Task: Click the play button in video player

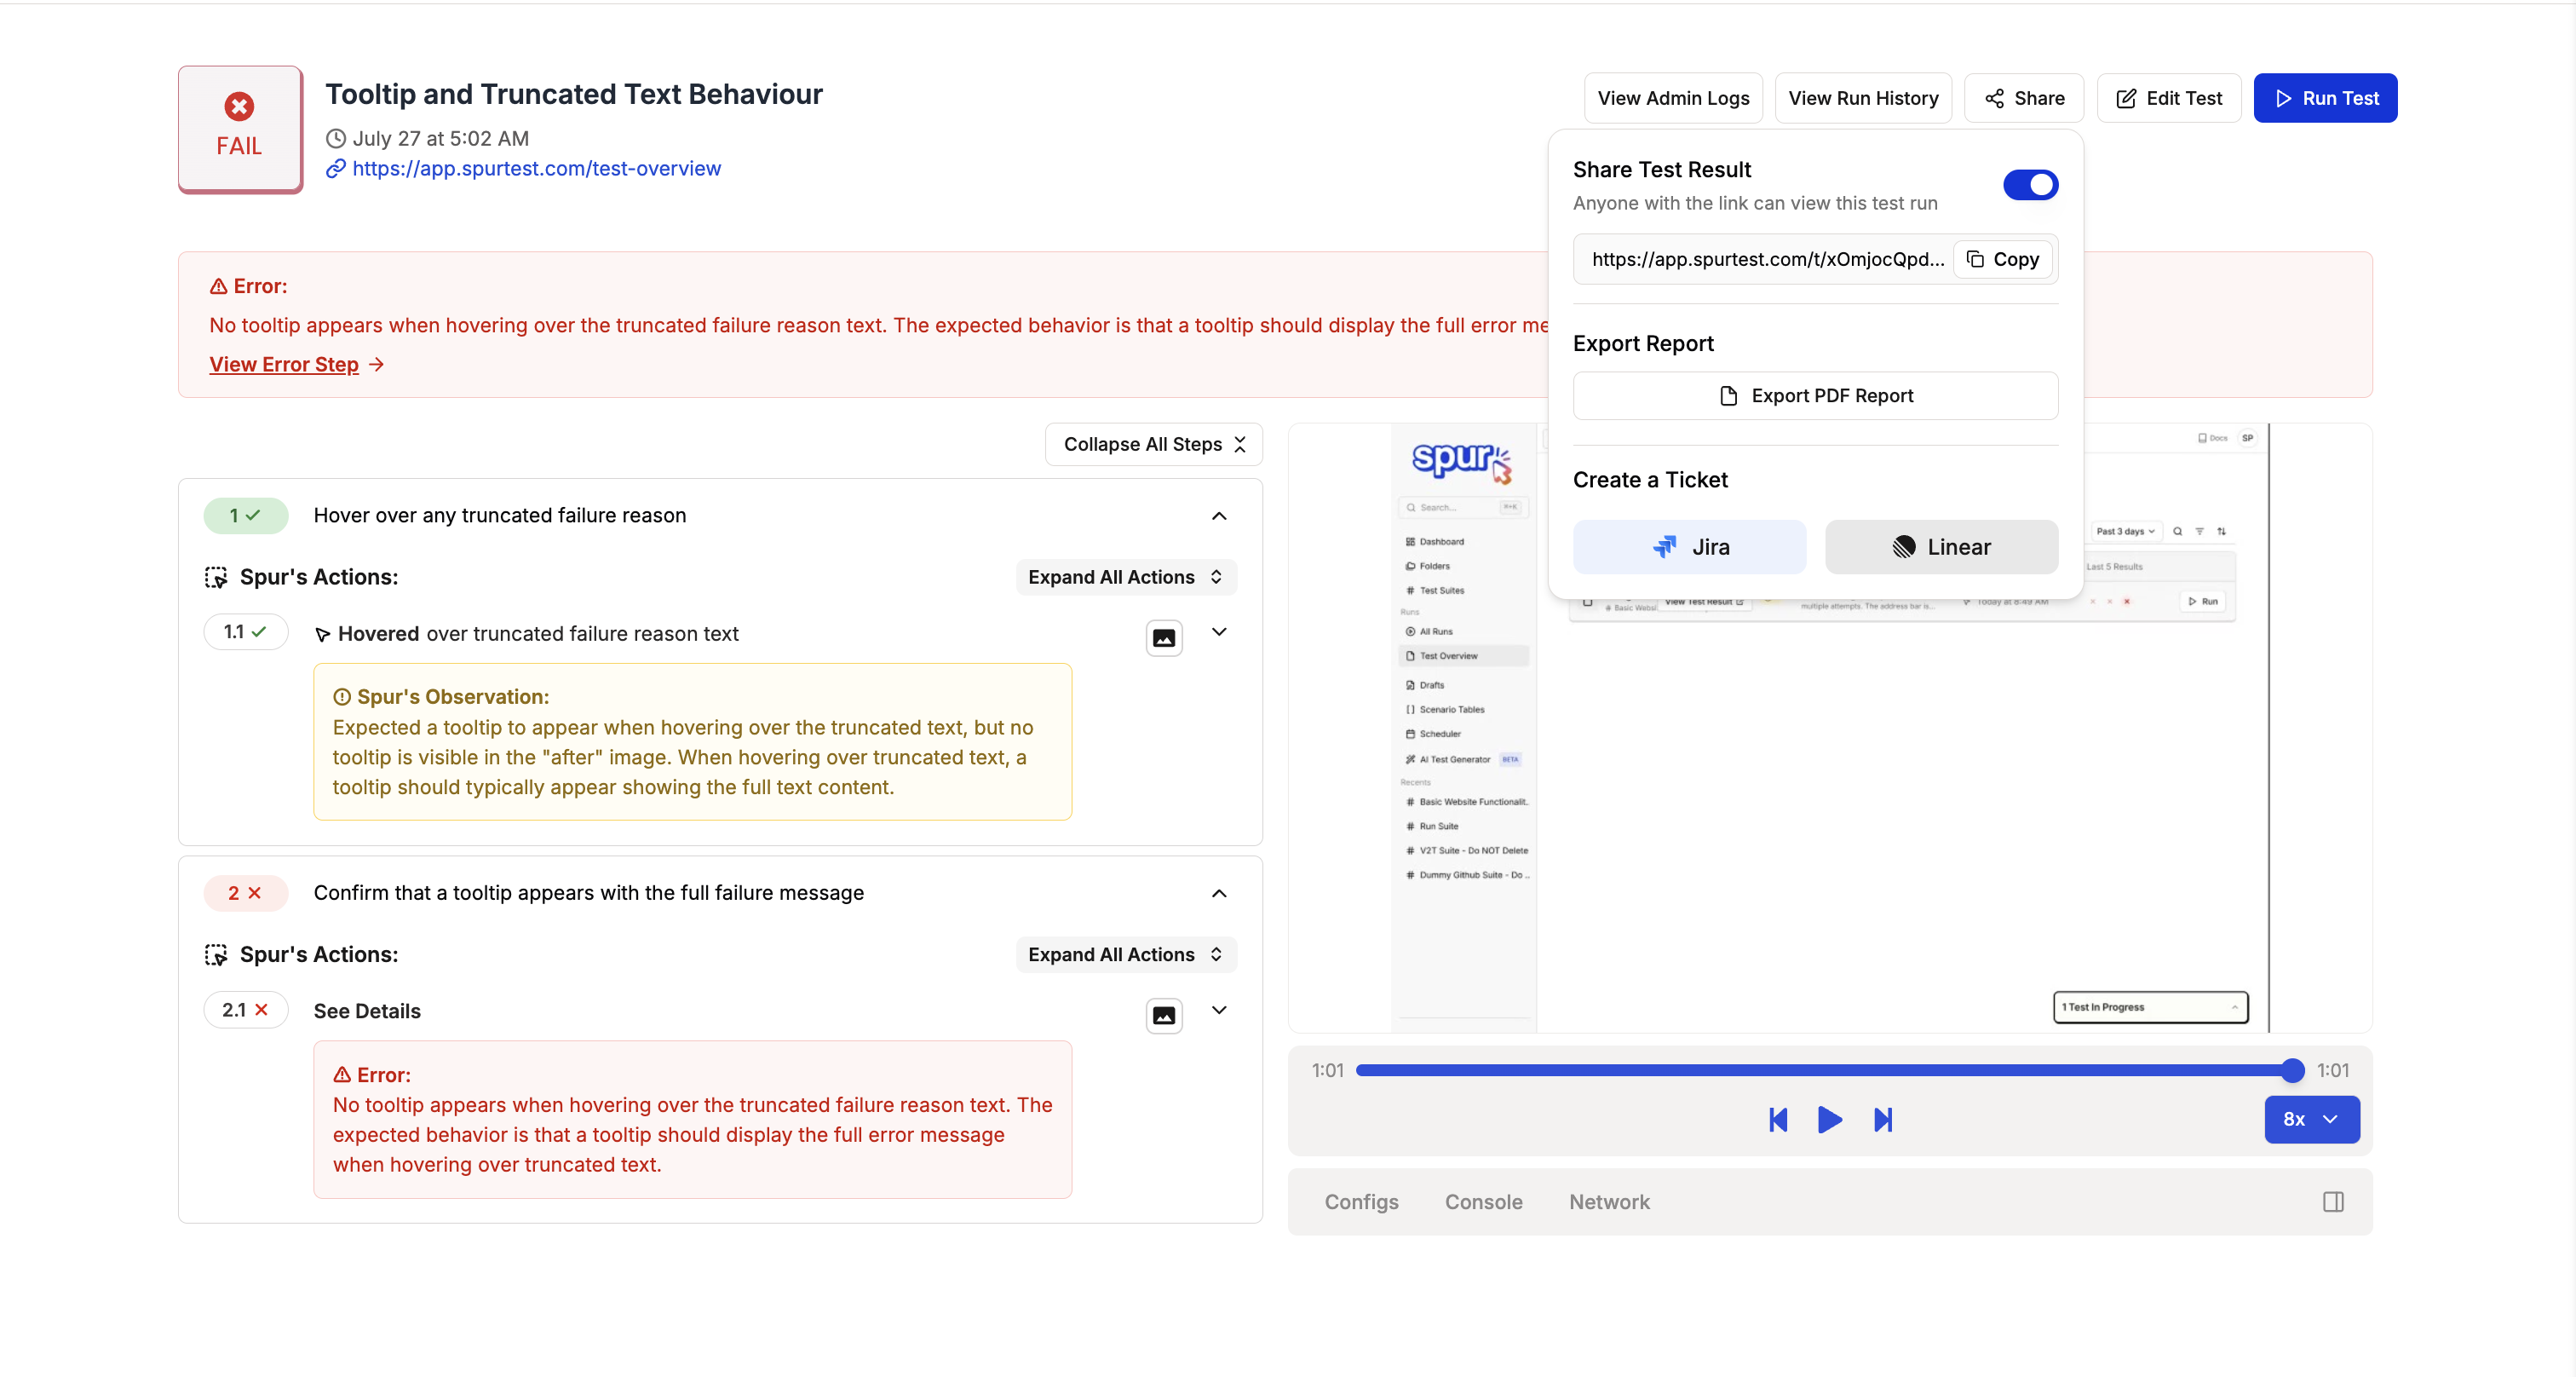Action: 1829,1119
